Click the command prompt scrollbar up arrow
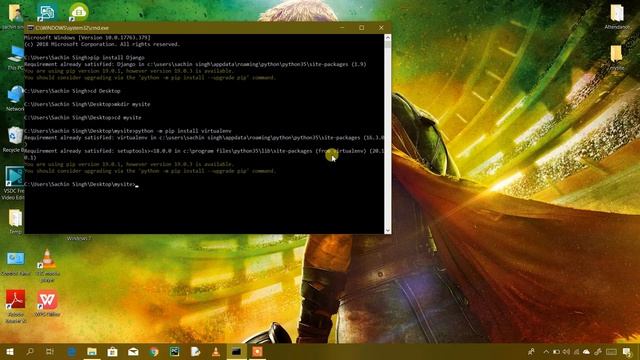 387,37
